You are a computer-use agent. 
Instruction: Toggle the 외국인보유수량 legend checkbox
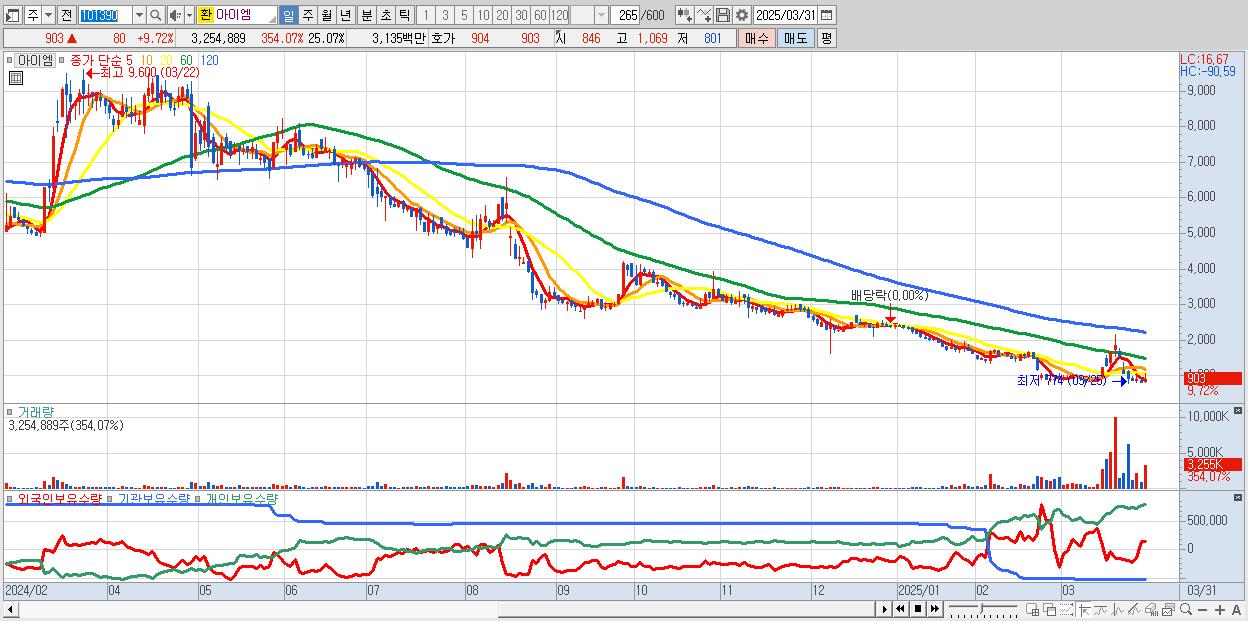click(9, 498)
